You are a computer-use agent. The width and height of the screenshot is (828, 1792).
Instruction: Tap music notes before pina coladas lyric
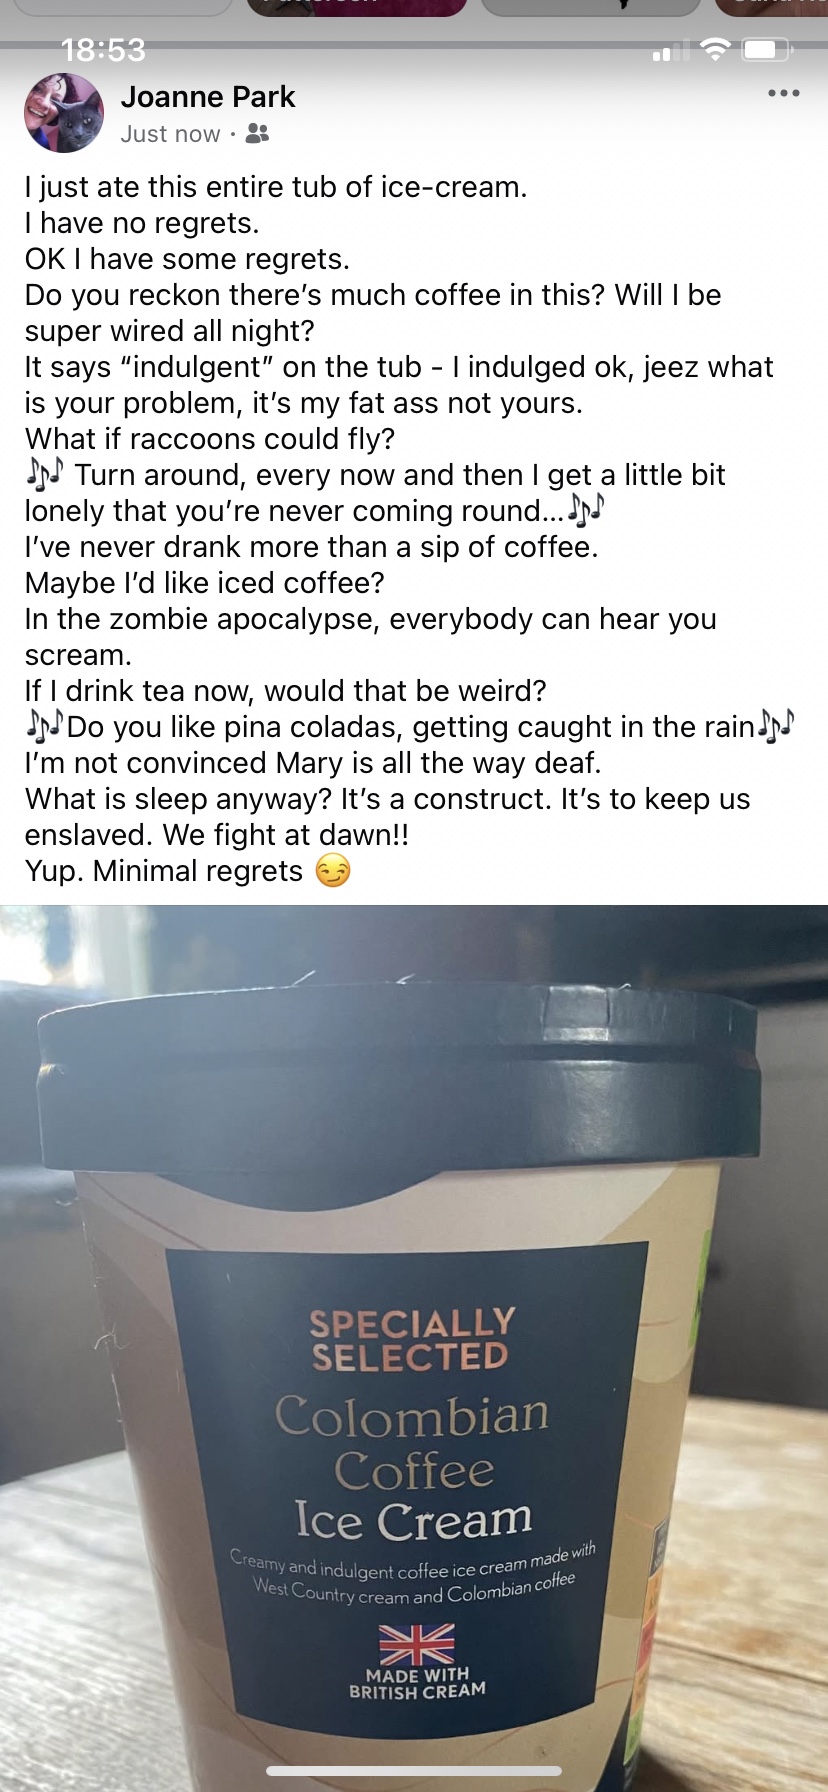pos(45,725)
